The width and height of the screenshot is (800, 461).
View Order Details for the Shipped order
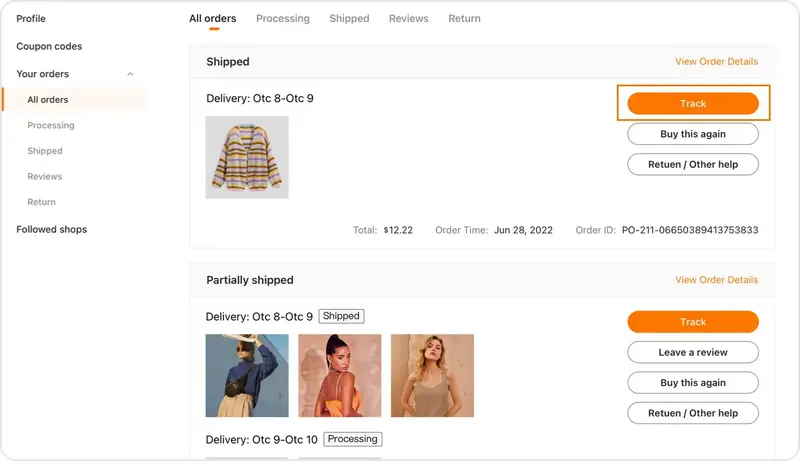point(716,62)
